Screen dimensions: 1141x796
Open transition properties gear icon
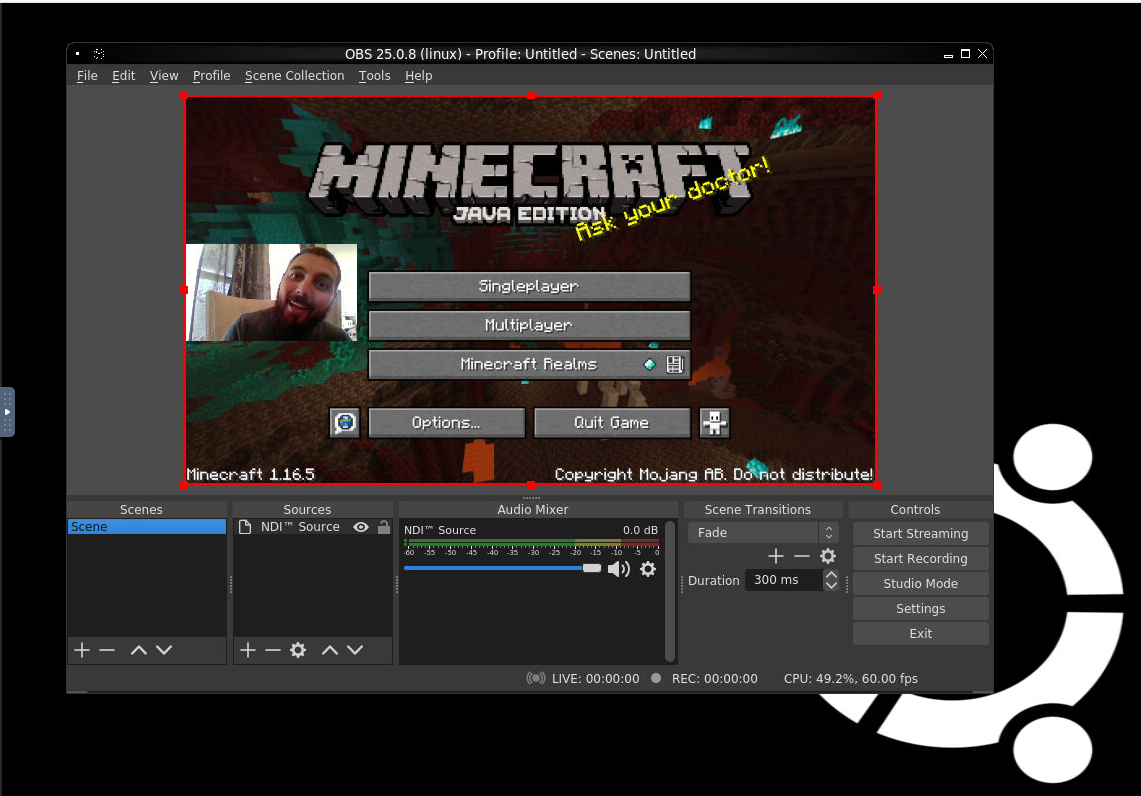click(x=828, y=557)
